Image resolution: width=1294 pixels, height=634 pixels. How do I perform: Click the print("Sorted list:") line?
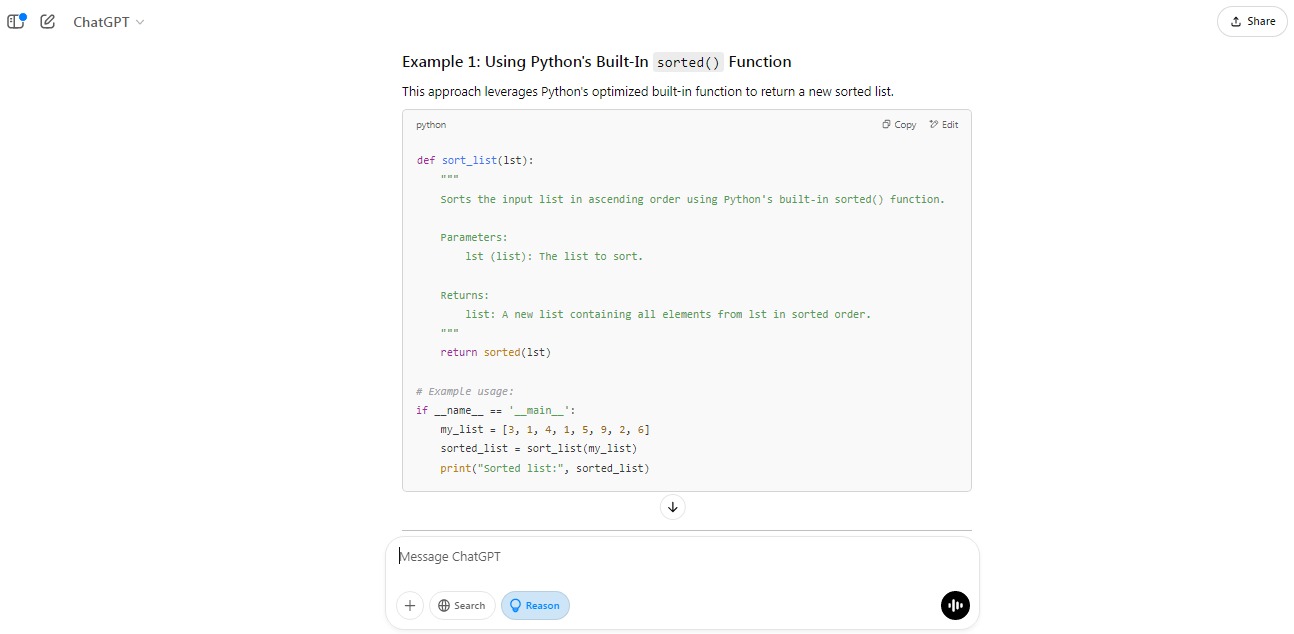tap(544, 468)
